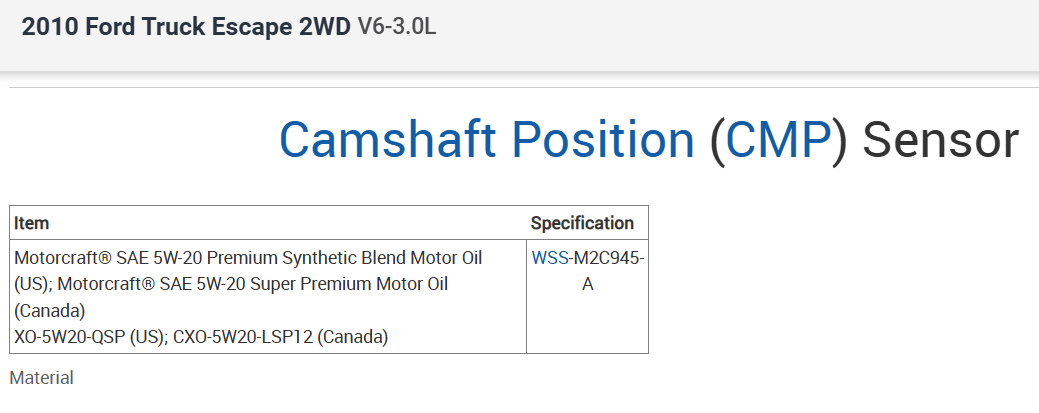Viewport: 1039px width, 413px height.
Task: Open the WSS specification link
Action: coord(550,258)
